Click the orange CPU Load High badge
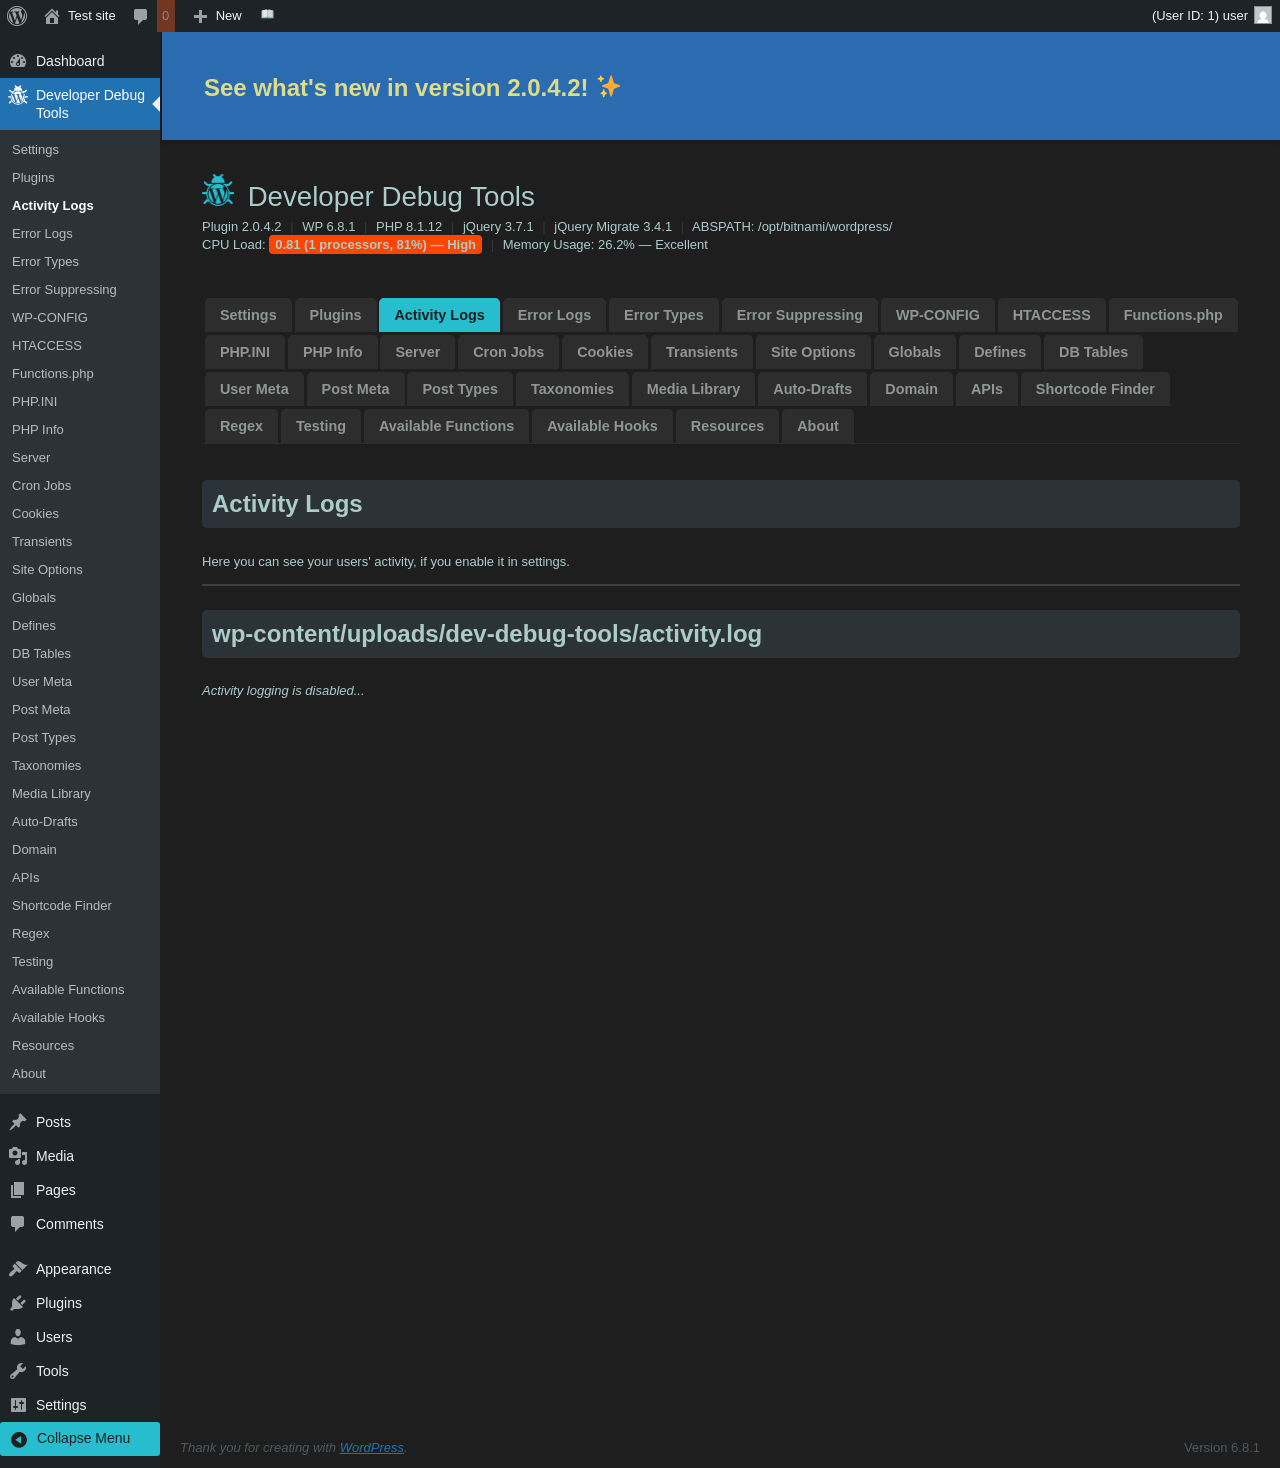Screen dimensions: 1280x1468 click(375, 245)
